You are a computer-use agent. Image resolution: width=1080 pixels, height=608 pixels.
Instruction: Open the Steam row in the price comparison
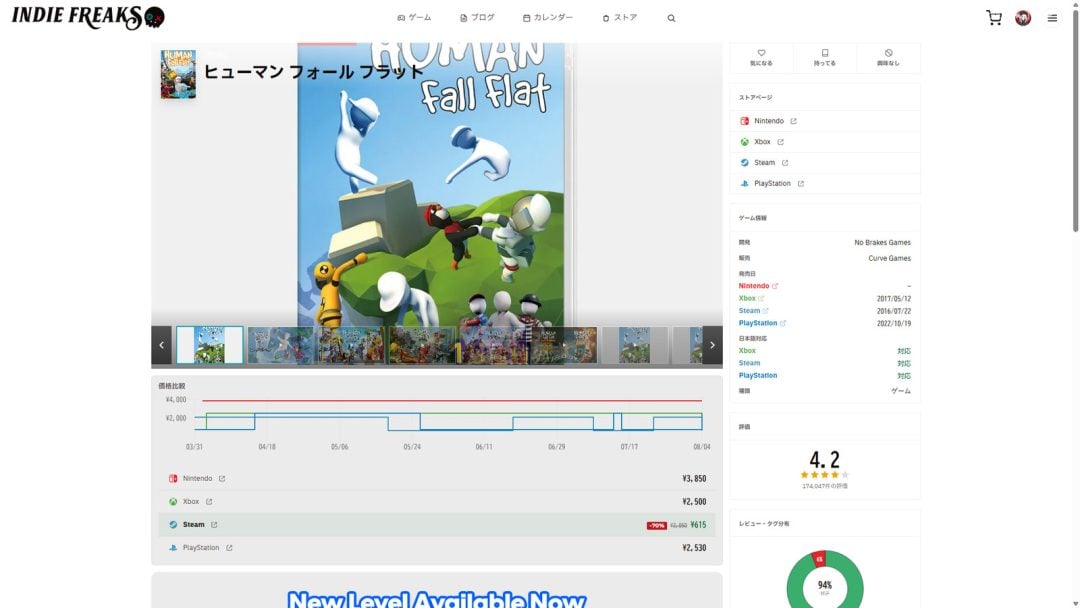[437, 525]
